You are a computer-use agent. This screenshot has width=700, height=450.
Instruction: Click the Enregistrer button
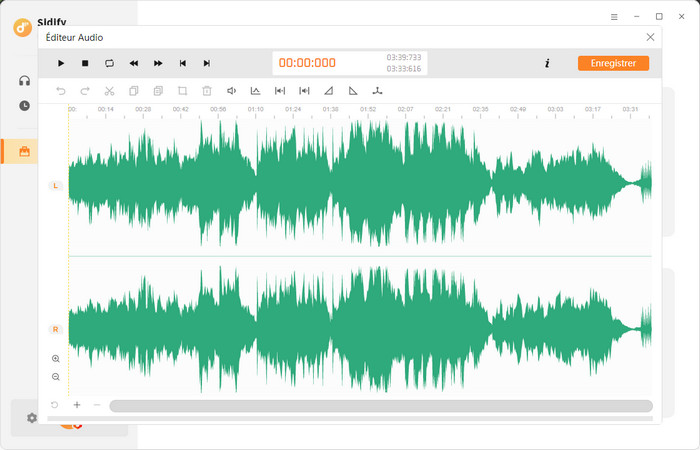pos(613,63)
